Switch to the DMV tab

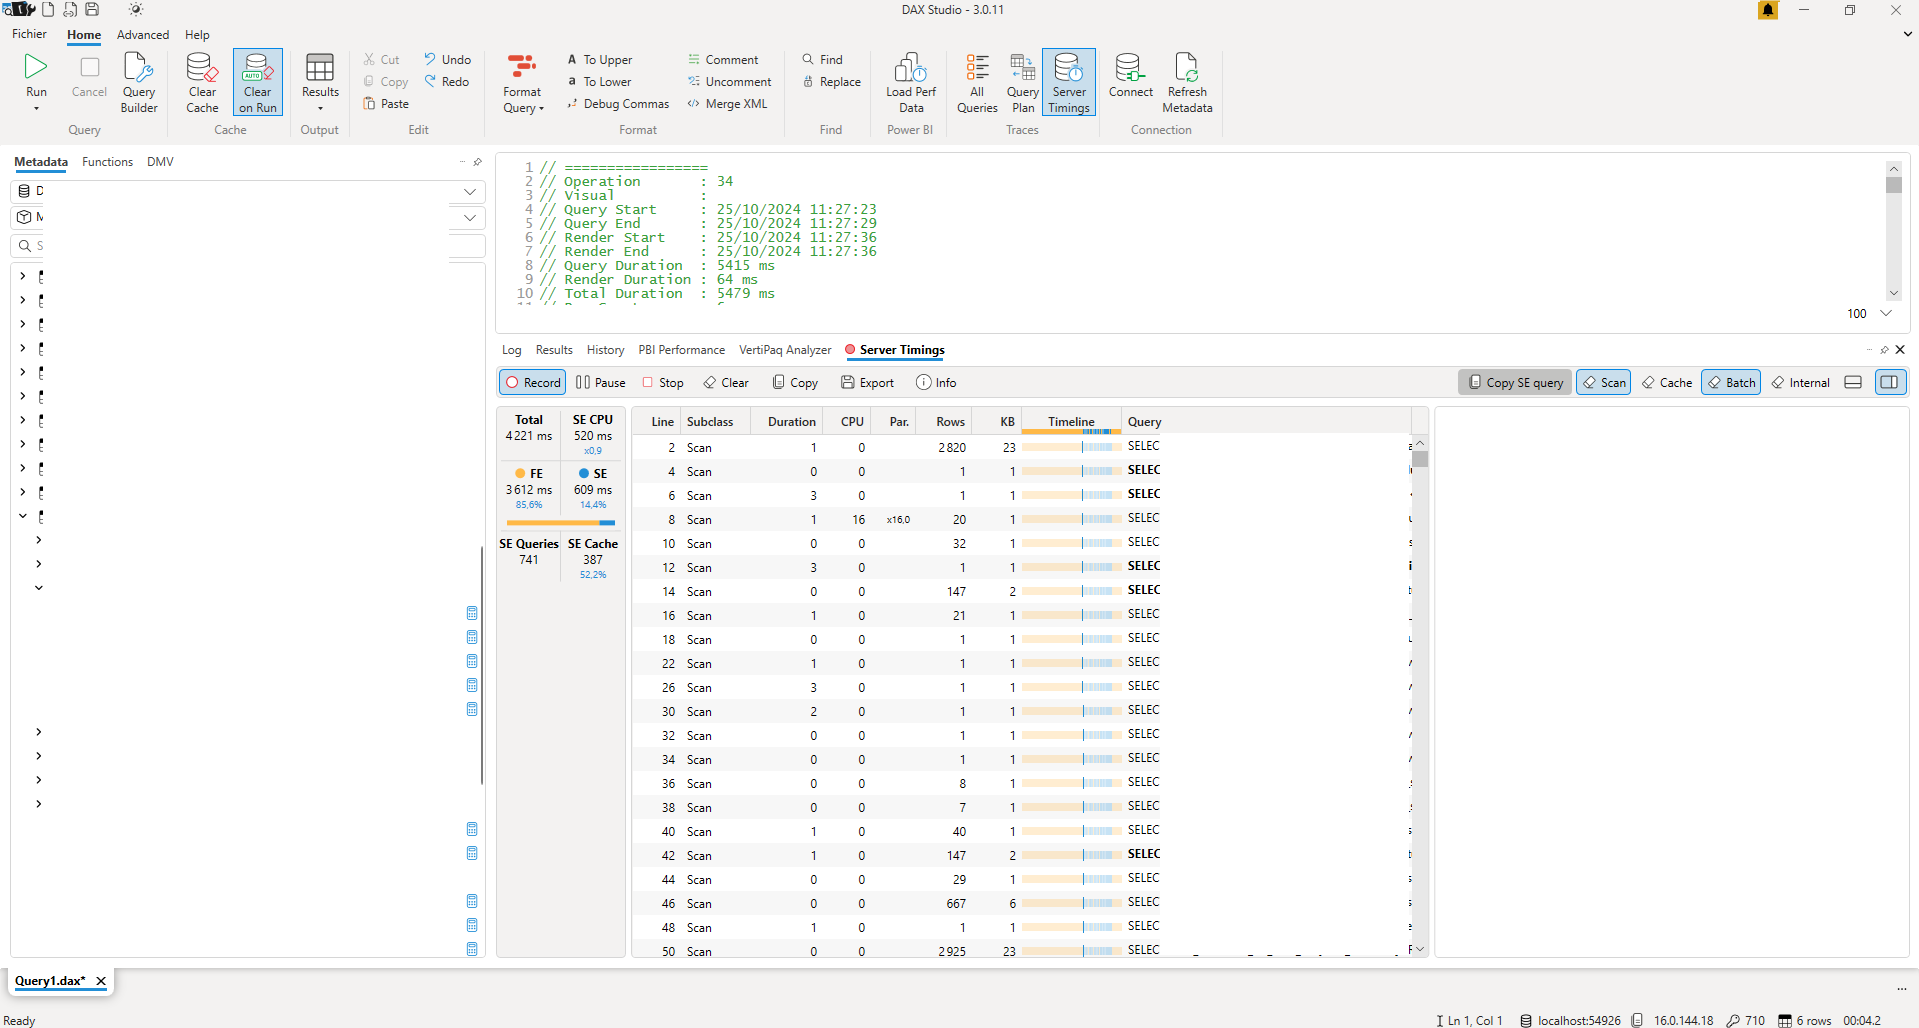coord(160,162)
